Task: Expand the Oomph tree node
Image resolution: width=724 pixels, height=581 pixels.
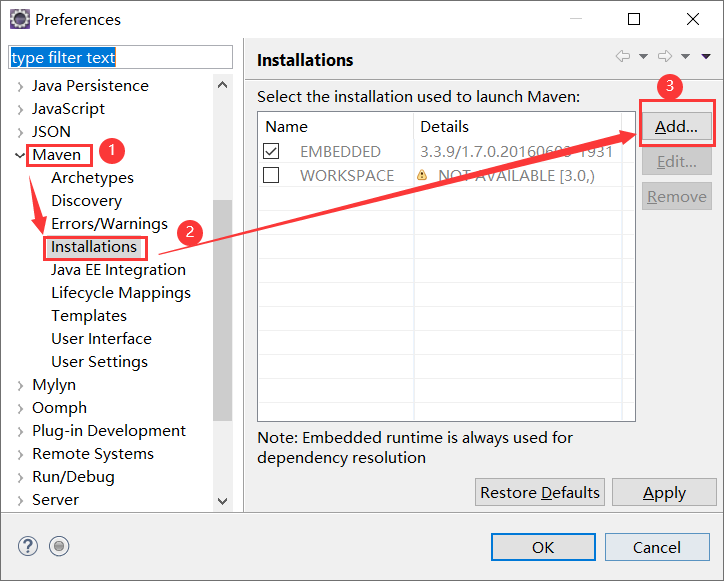Action: pos(20,409)
